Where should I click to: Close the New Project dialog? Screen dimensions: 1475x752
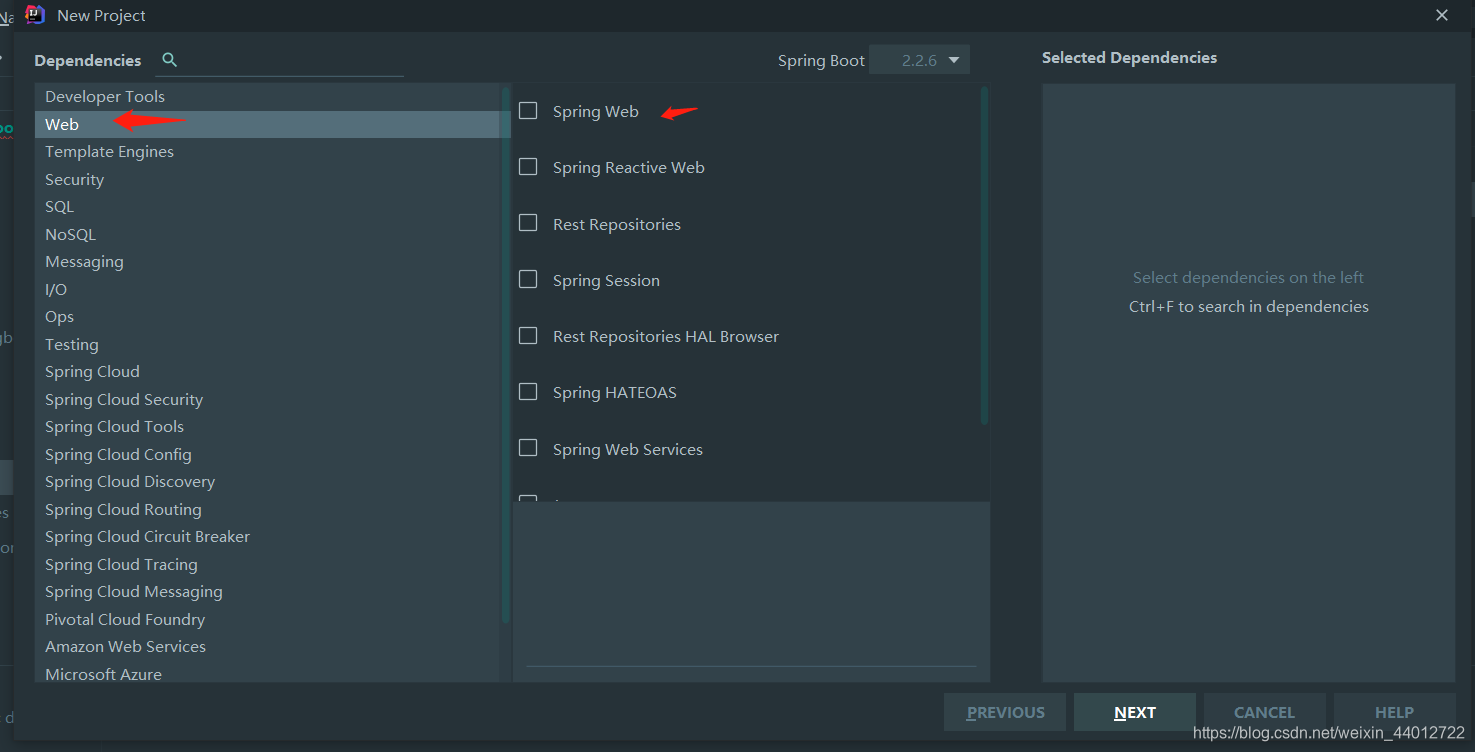1442,15
